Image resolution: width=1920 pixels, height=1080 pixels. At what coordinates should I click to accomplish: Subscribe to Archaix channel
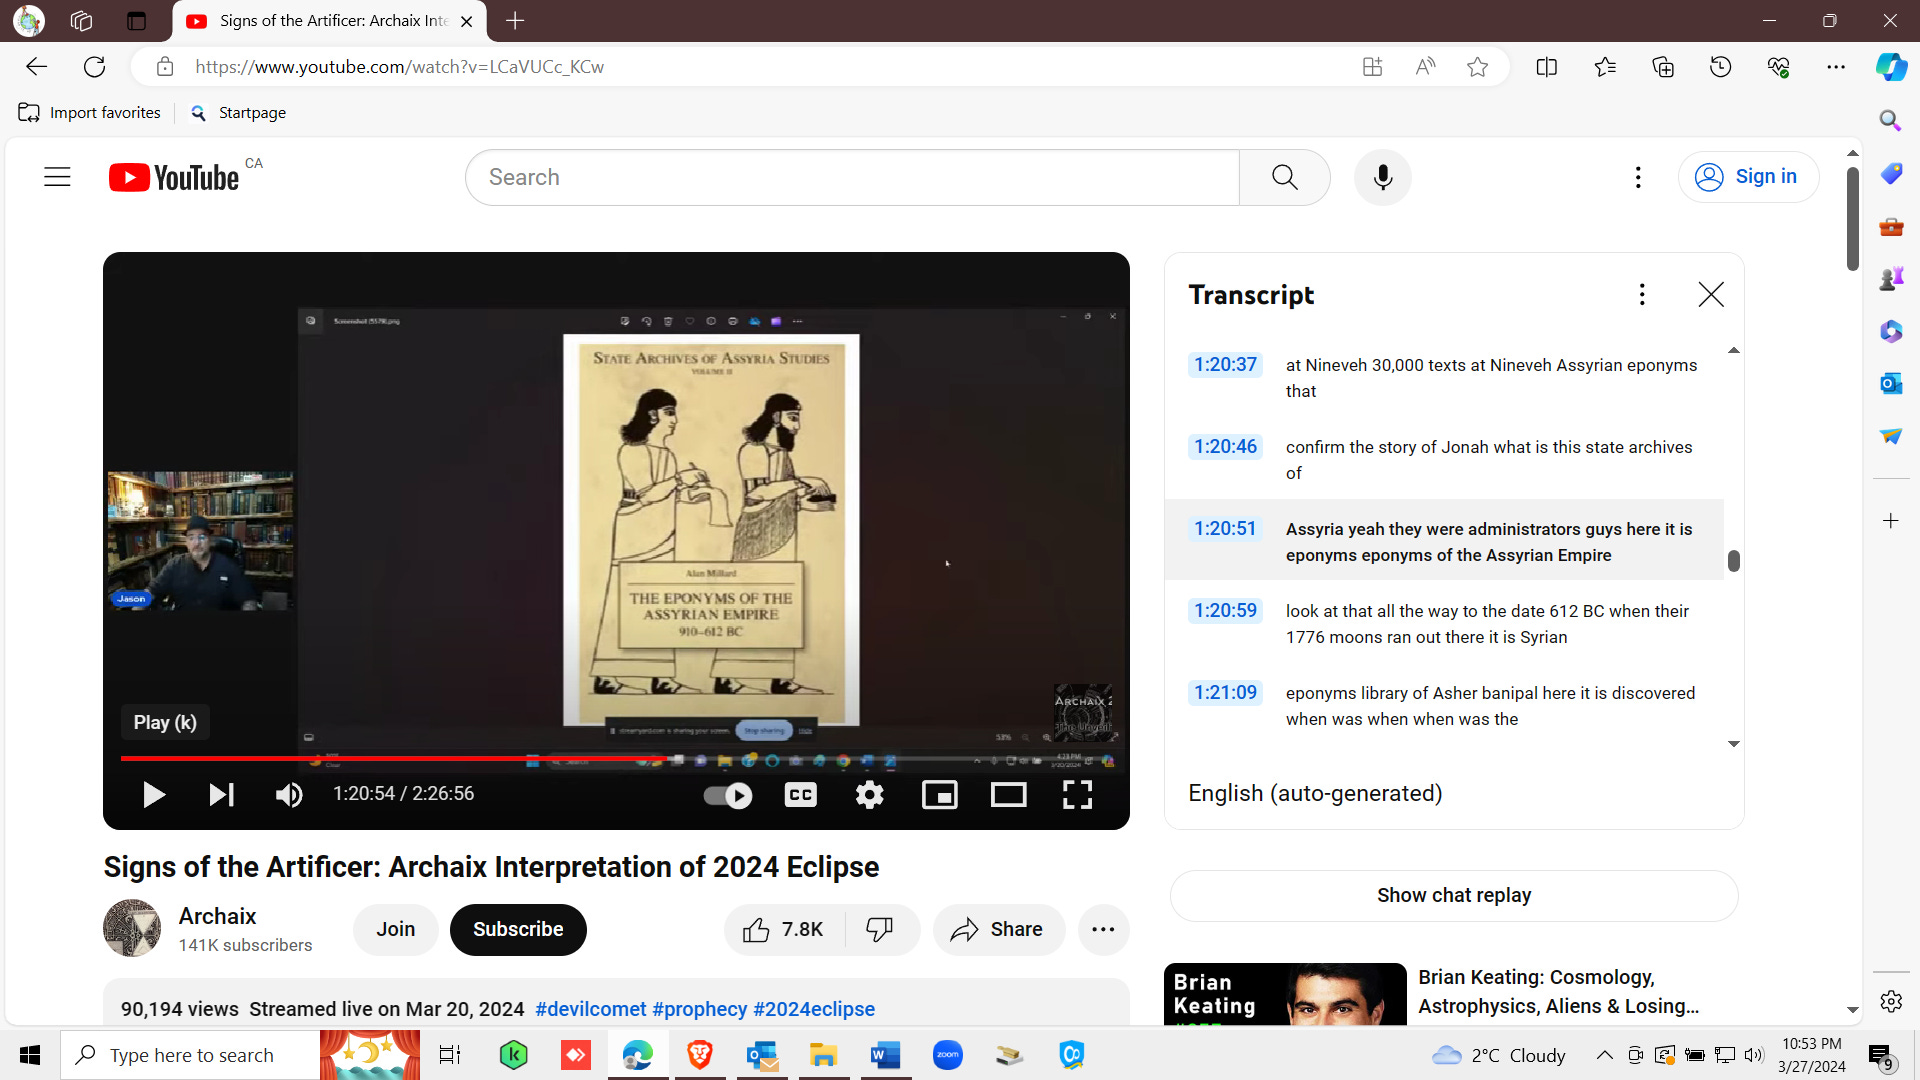(518, 929)
